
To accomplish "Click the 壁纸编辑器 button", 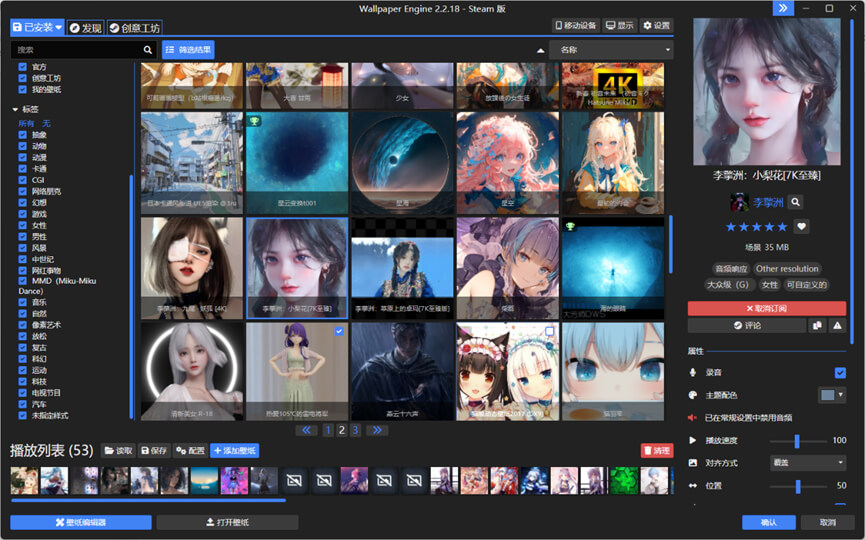I will [81, 522].
